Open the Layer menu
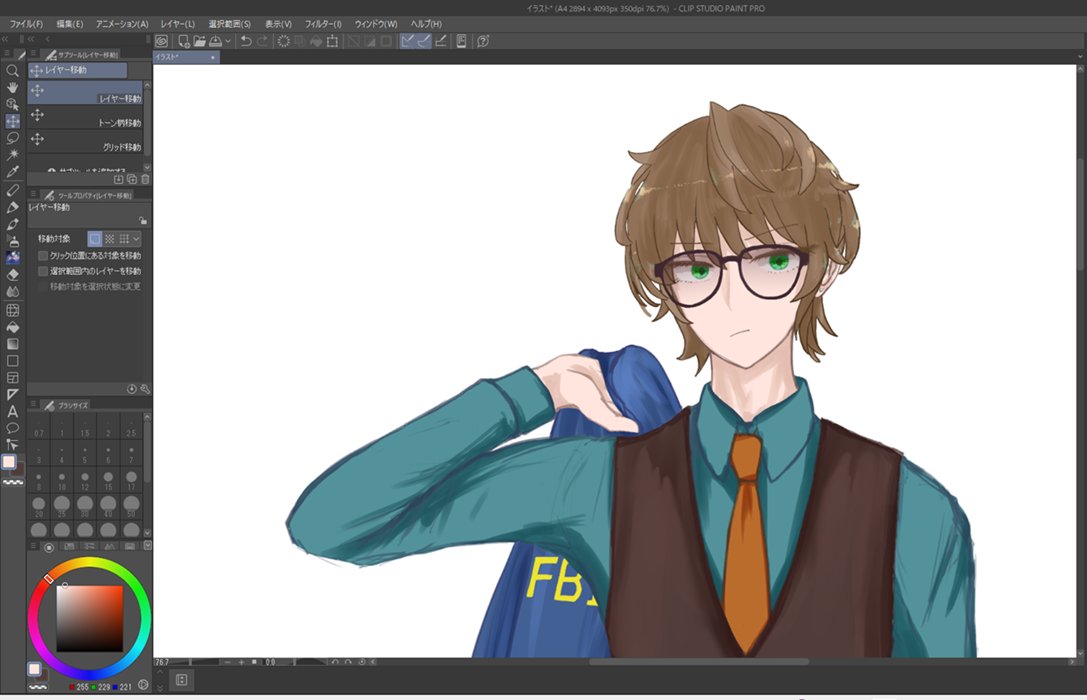The image size is (1087, 700). pos(177,24)
